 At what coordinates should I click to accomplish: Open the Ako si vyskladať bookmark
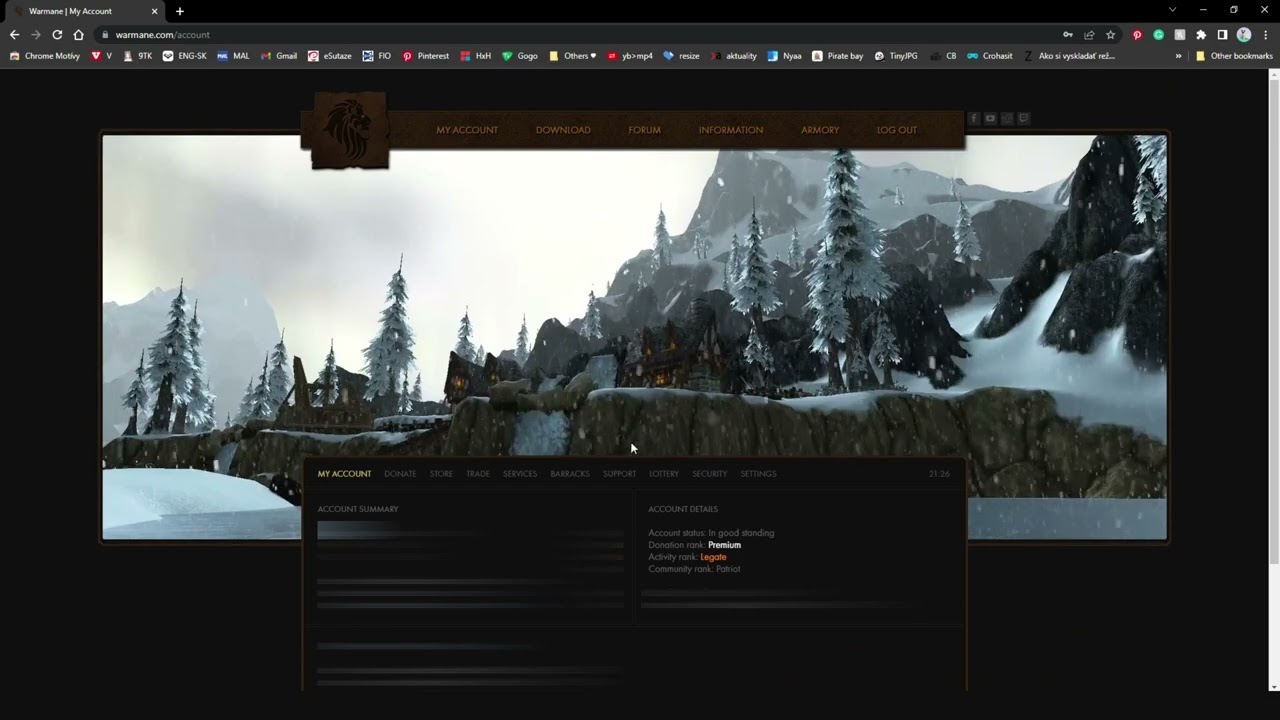1069,56
